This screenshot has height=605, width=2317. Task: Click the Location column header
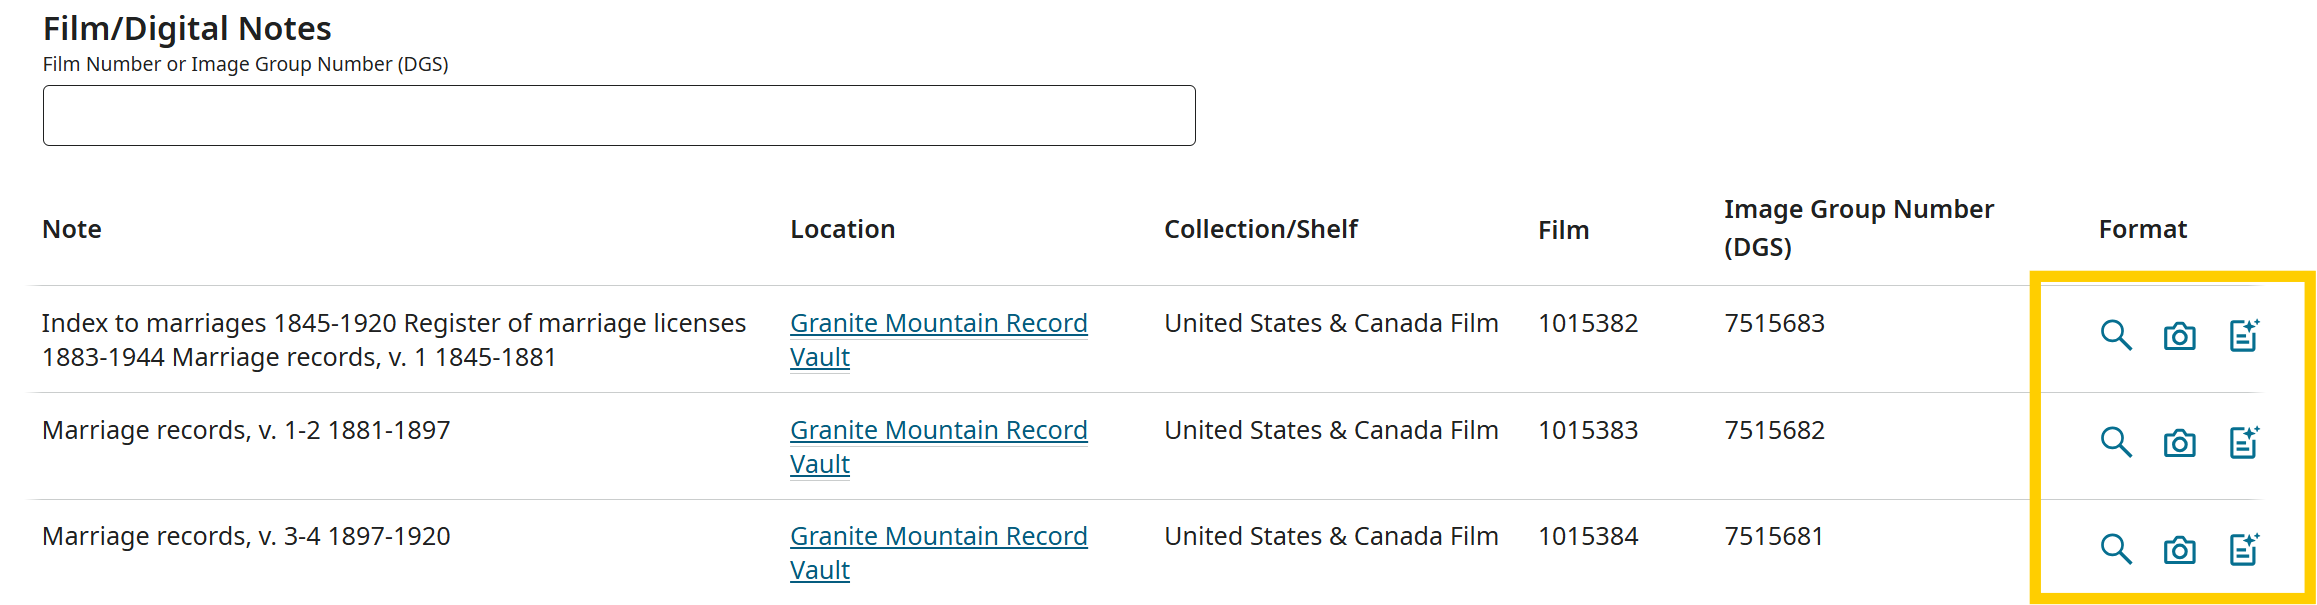pyautogui.click(x=842, y=230)
